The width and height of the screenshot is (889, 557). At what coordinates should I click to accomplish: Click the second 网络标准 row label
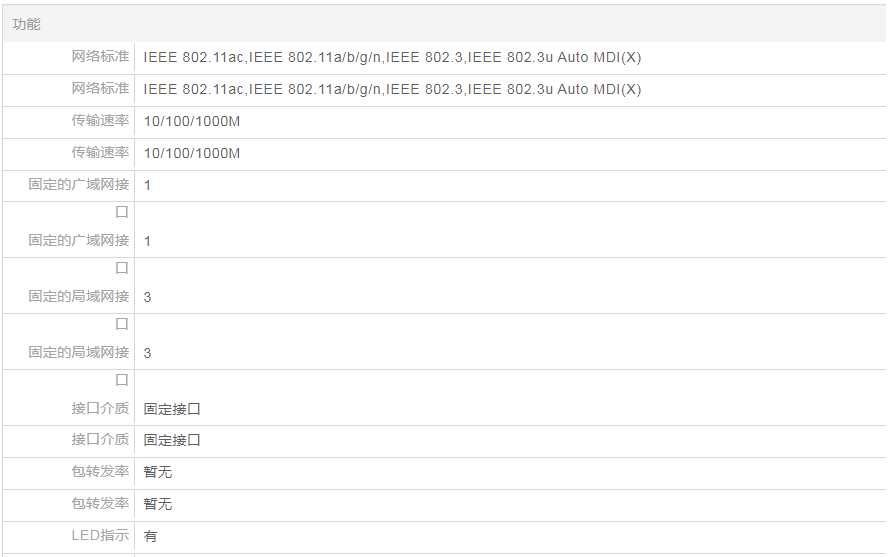point(100,89)
